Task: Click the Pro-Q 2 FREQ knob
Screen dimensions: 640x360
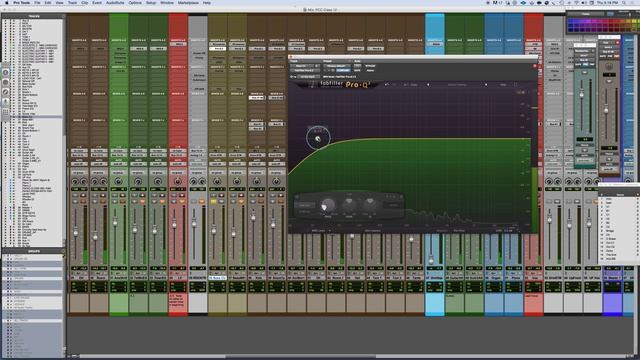Action: [328, 205]
